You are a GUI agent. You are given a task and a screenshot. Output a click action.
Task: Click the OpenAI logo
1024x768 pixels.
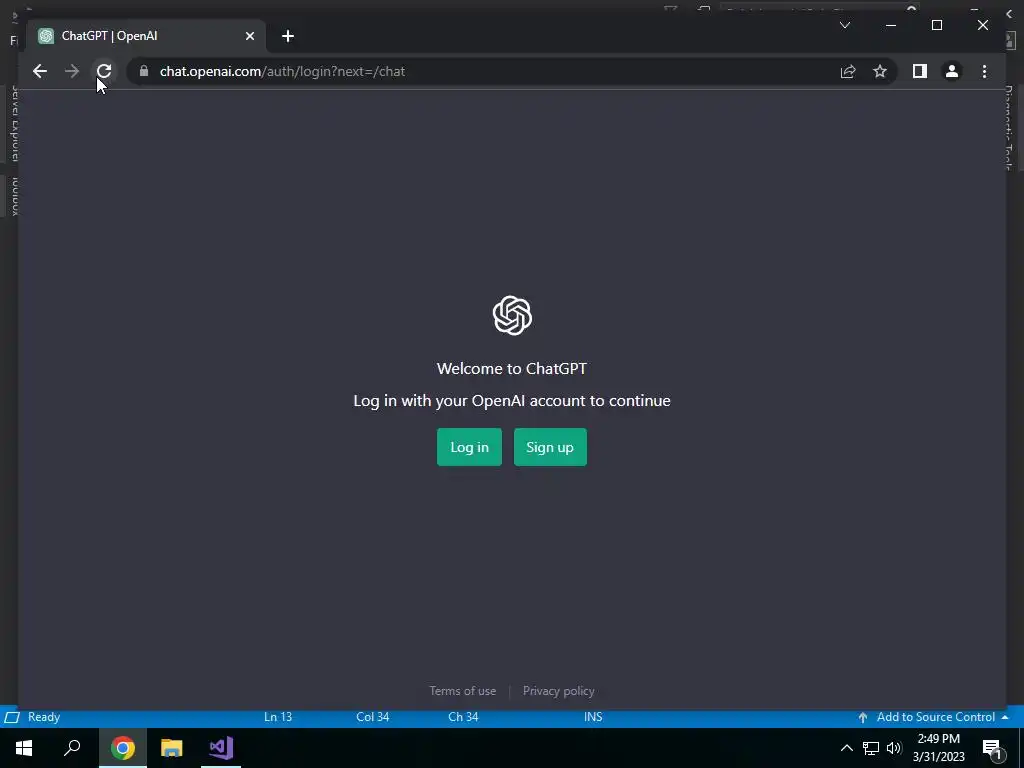pyautogui.click(x=512, y=315)
